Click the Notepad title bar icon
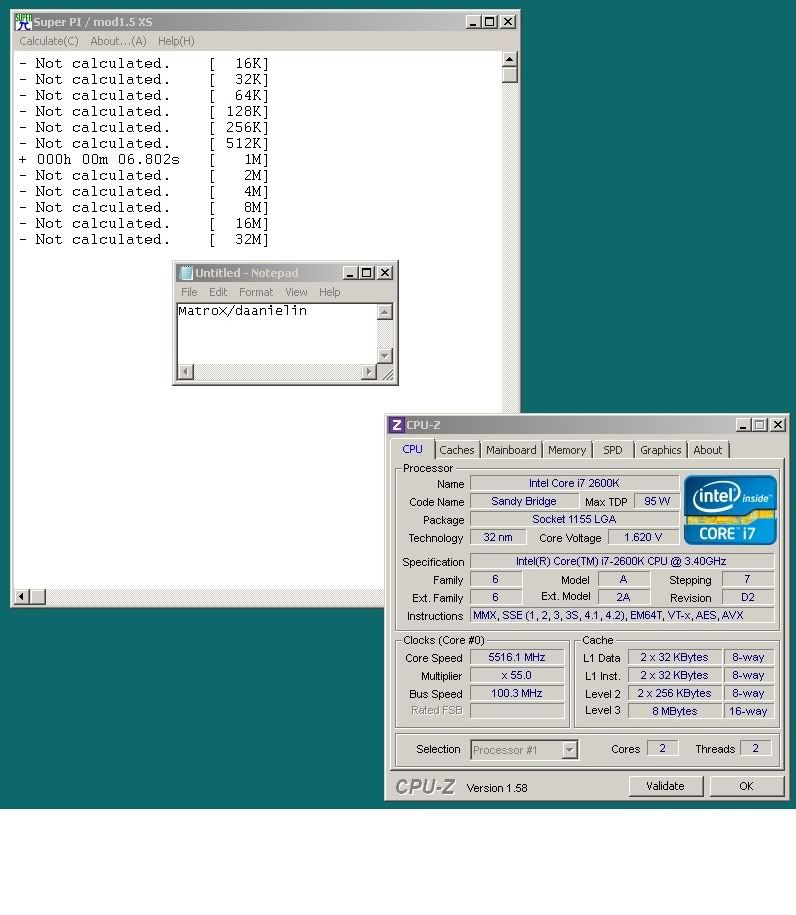The width and height of the screenshot is (796, 915). [185, 273]
